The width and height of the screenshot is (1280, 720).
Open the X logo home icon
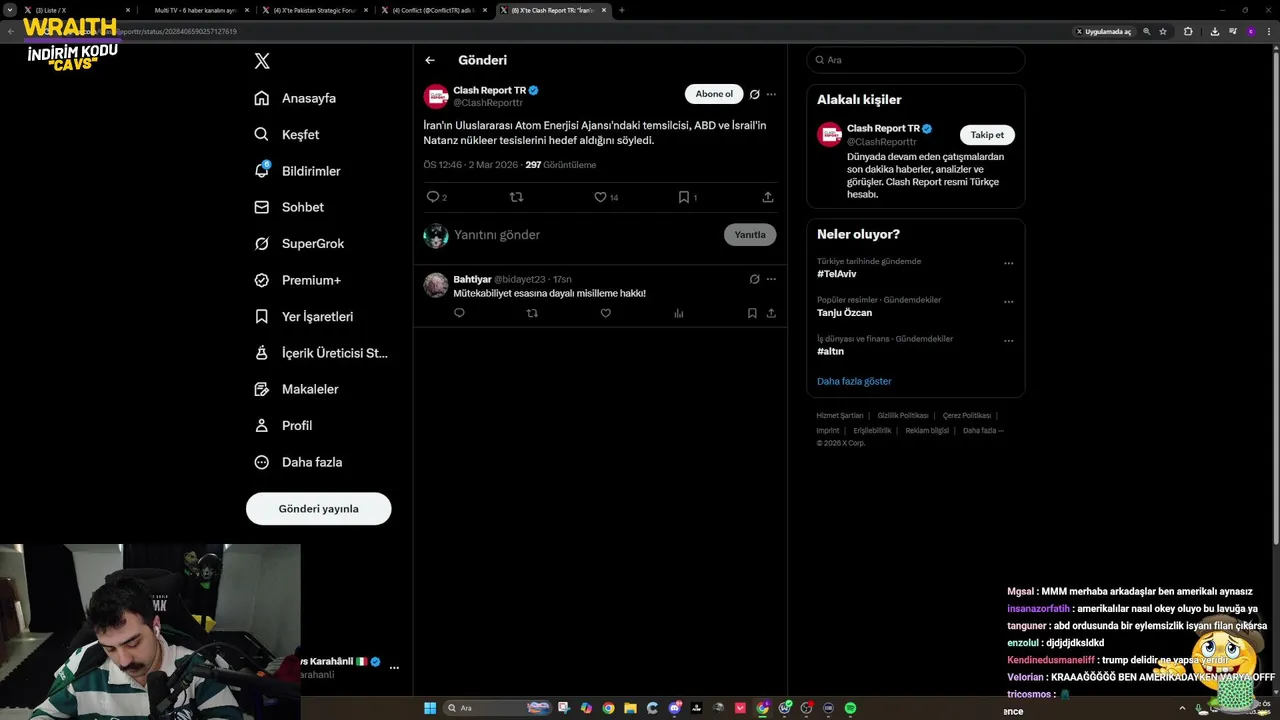coord(262,61)
